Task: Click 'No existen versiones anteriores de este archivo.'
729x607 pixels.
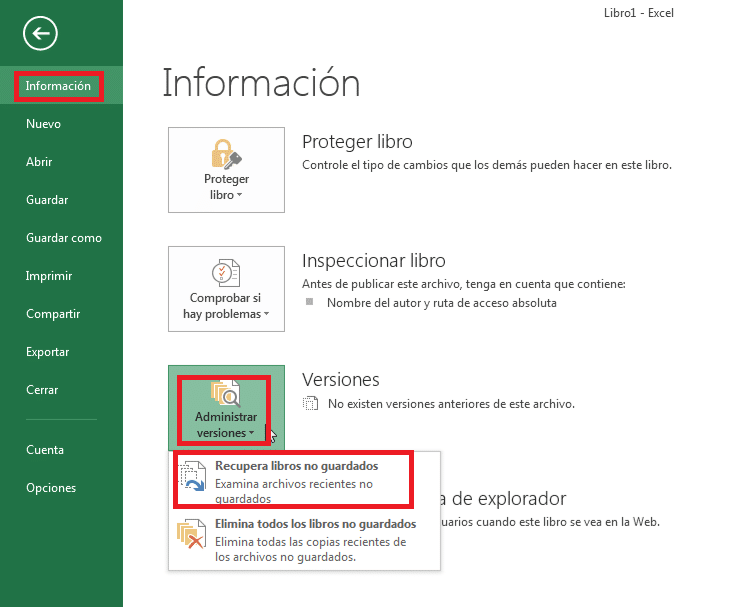Action: click(451, 404)
